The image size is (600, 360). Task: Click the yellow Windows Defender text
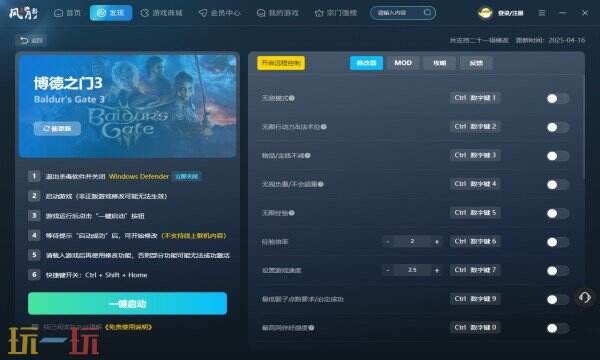pyautogui.click(x=139, y=176)
